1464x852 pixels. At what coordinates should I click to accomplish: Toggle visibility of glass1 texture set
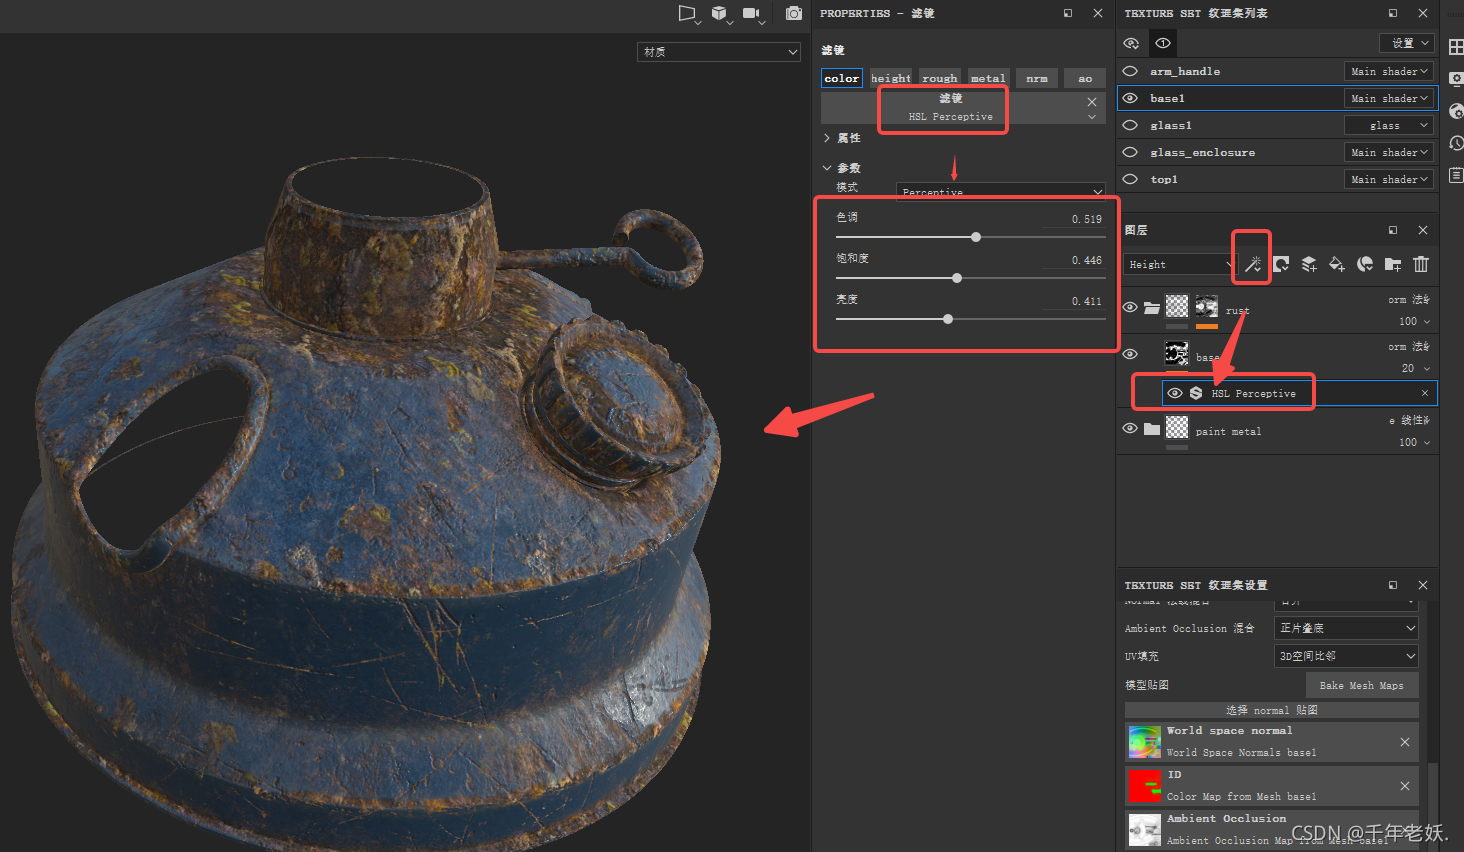tap(1131, 125)
